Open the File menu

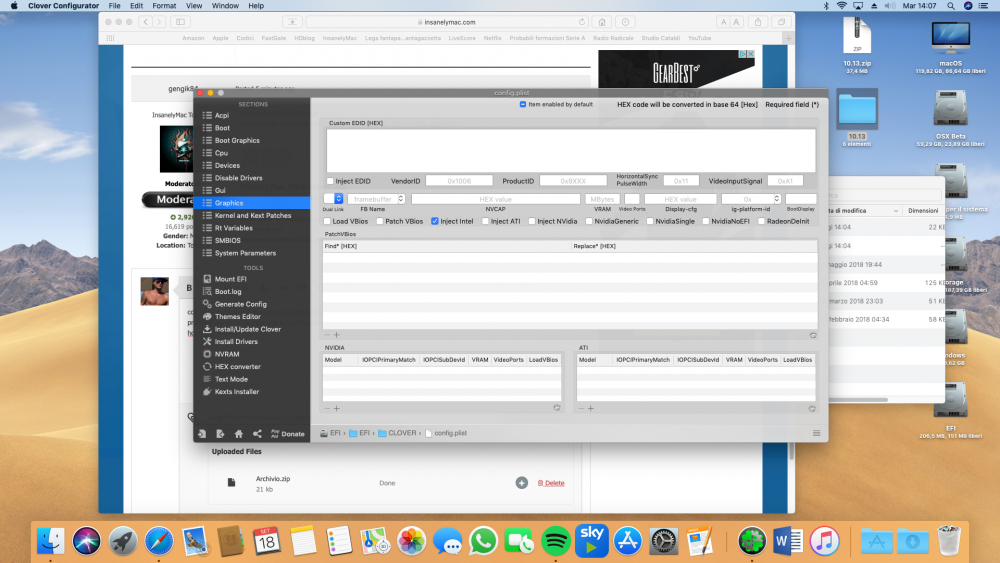[114, 6]
